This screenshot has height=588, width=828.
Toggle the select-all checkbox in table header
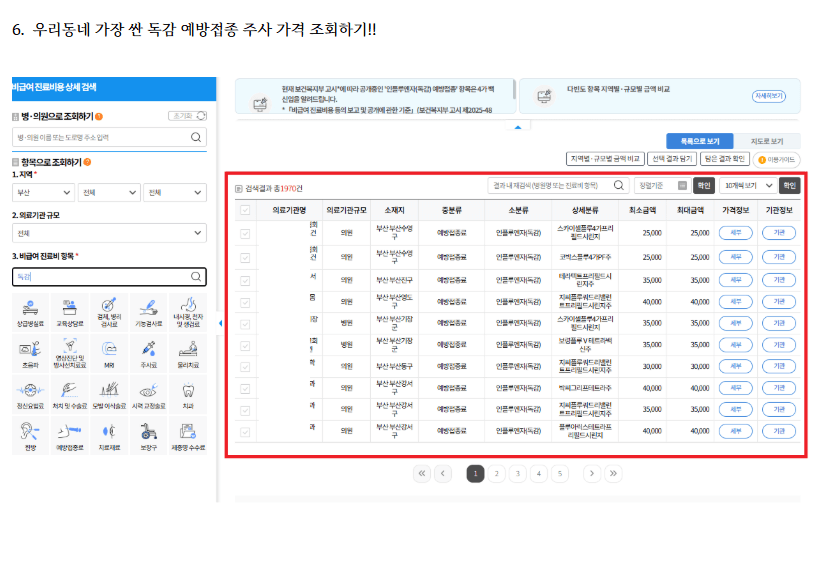(x=245, y=210)
